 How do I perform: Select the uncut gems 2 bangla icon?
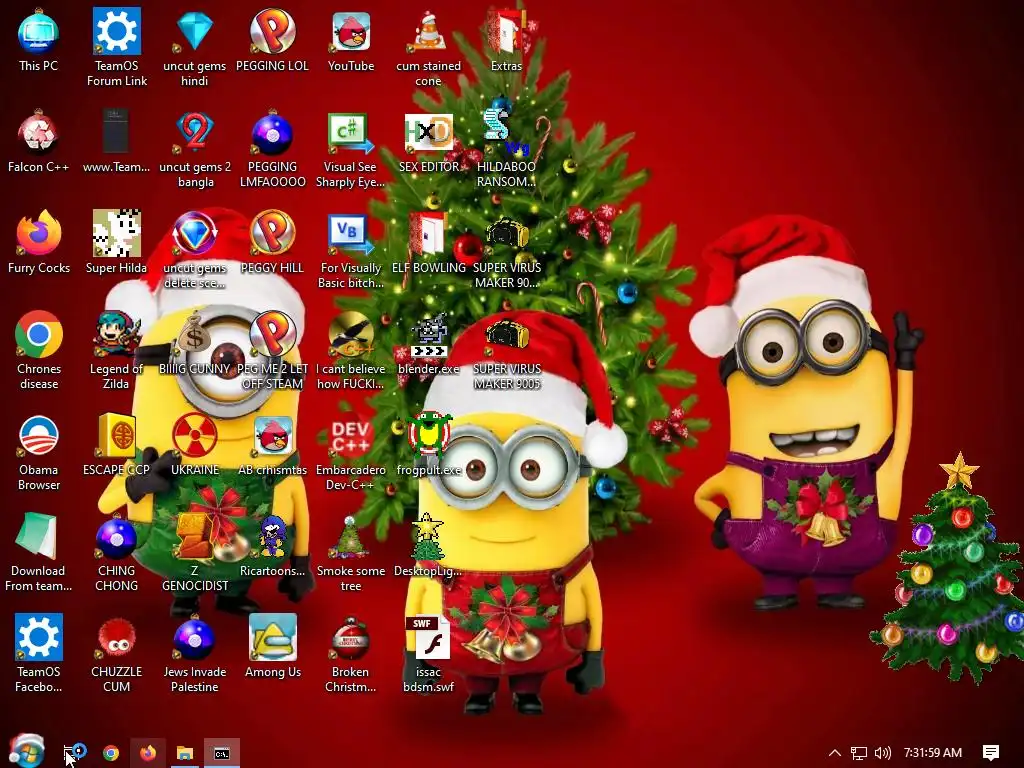pos(195,149)
